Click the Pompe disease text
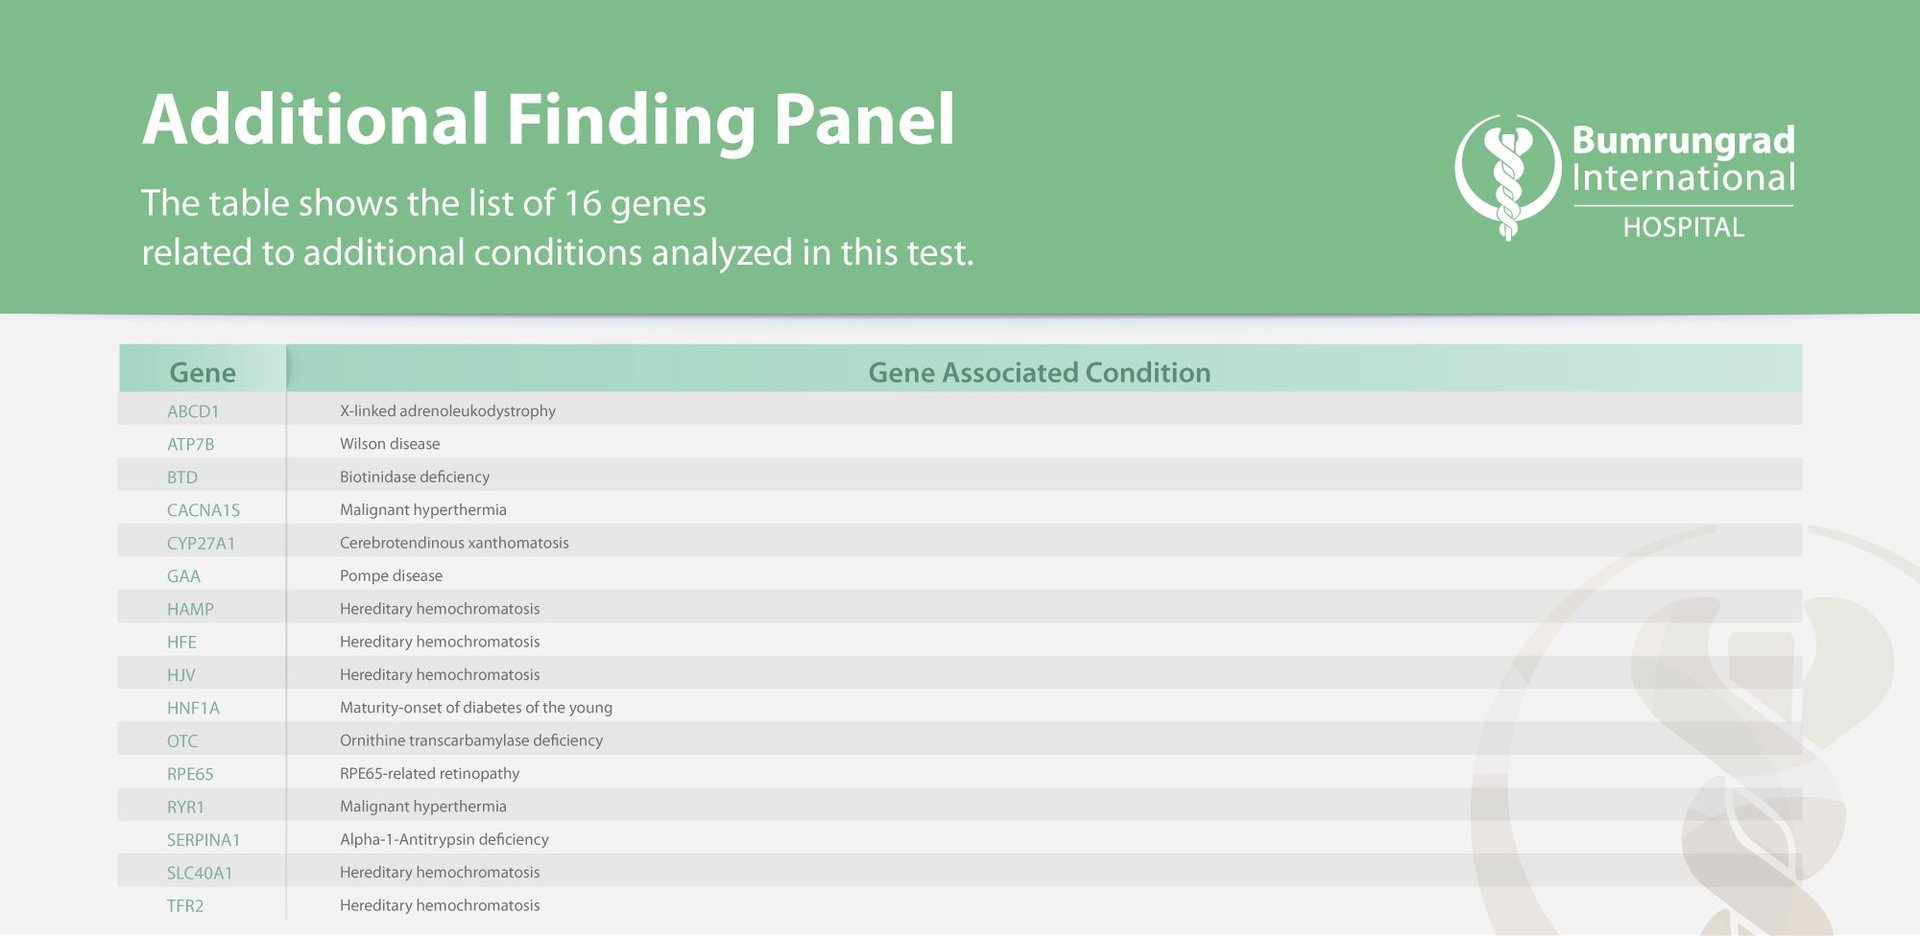 (390, 576)
